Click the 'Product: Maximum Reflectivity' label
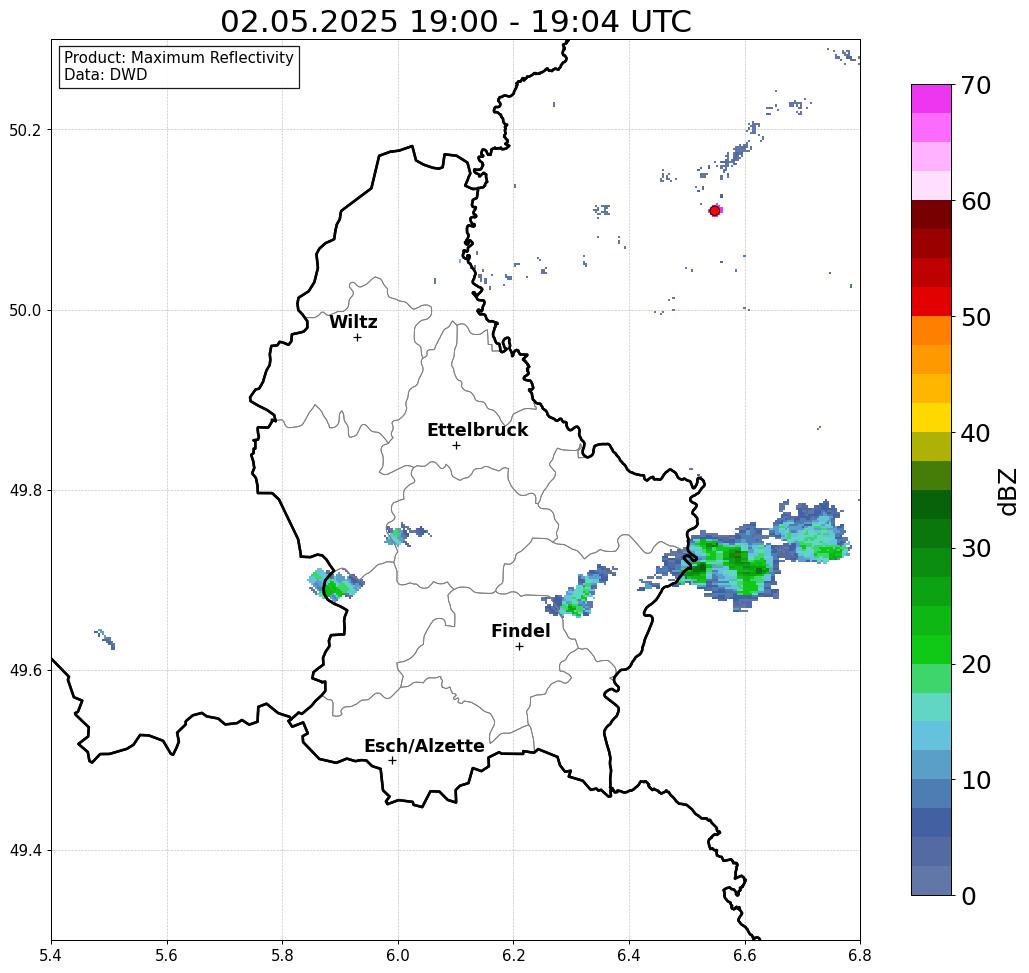 [178, 58]
